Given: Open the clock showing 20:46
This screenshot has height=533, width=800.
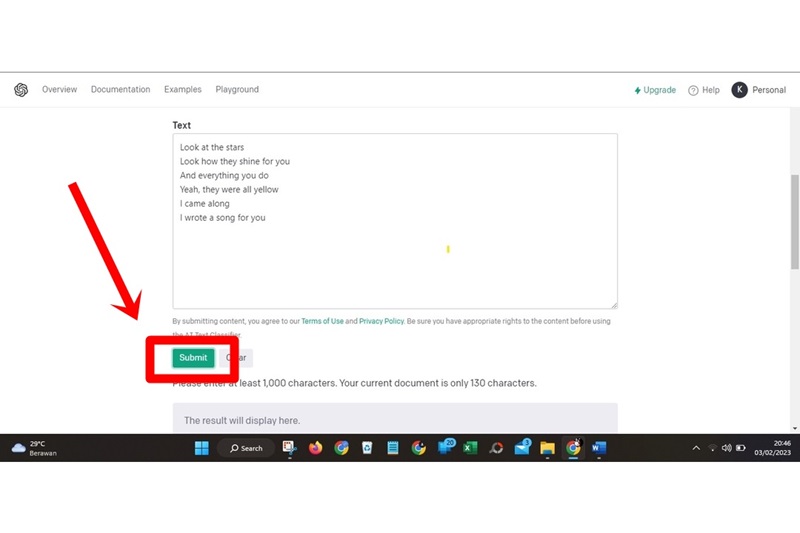Looking at the screenshot, I should click(x=772, y=448).
